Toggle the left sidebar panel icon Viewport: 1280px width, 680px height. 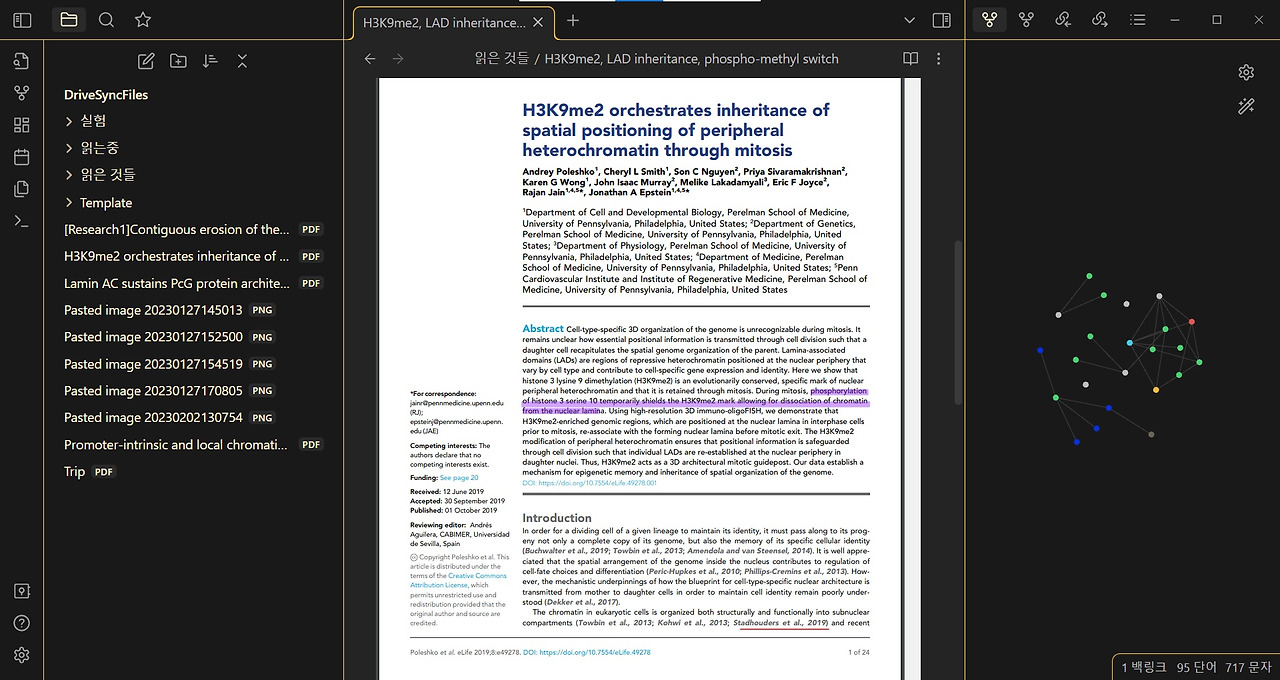22,20
